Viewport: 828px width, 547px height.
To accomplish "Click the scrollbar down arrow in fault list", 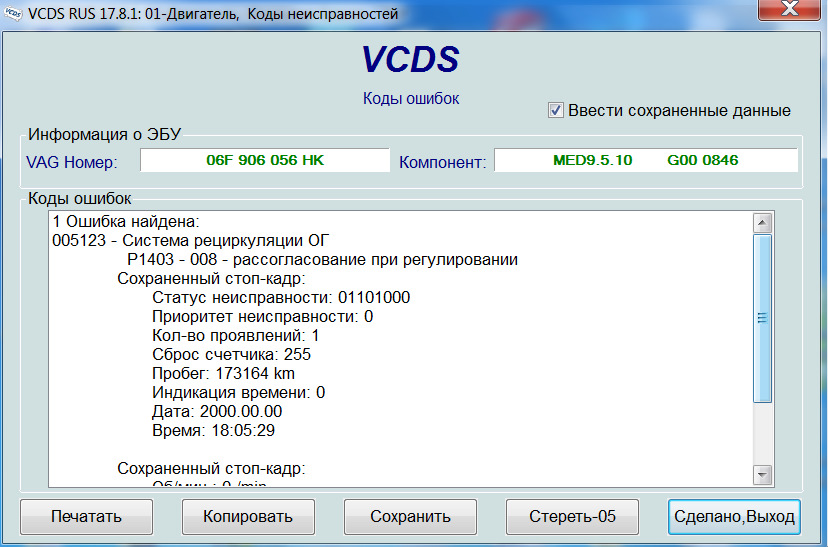I will pos(762,475).
